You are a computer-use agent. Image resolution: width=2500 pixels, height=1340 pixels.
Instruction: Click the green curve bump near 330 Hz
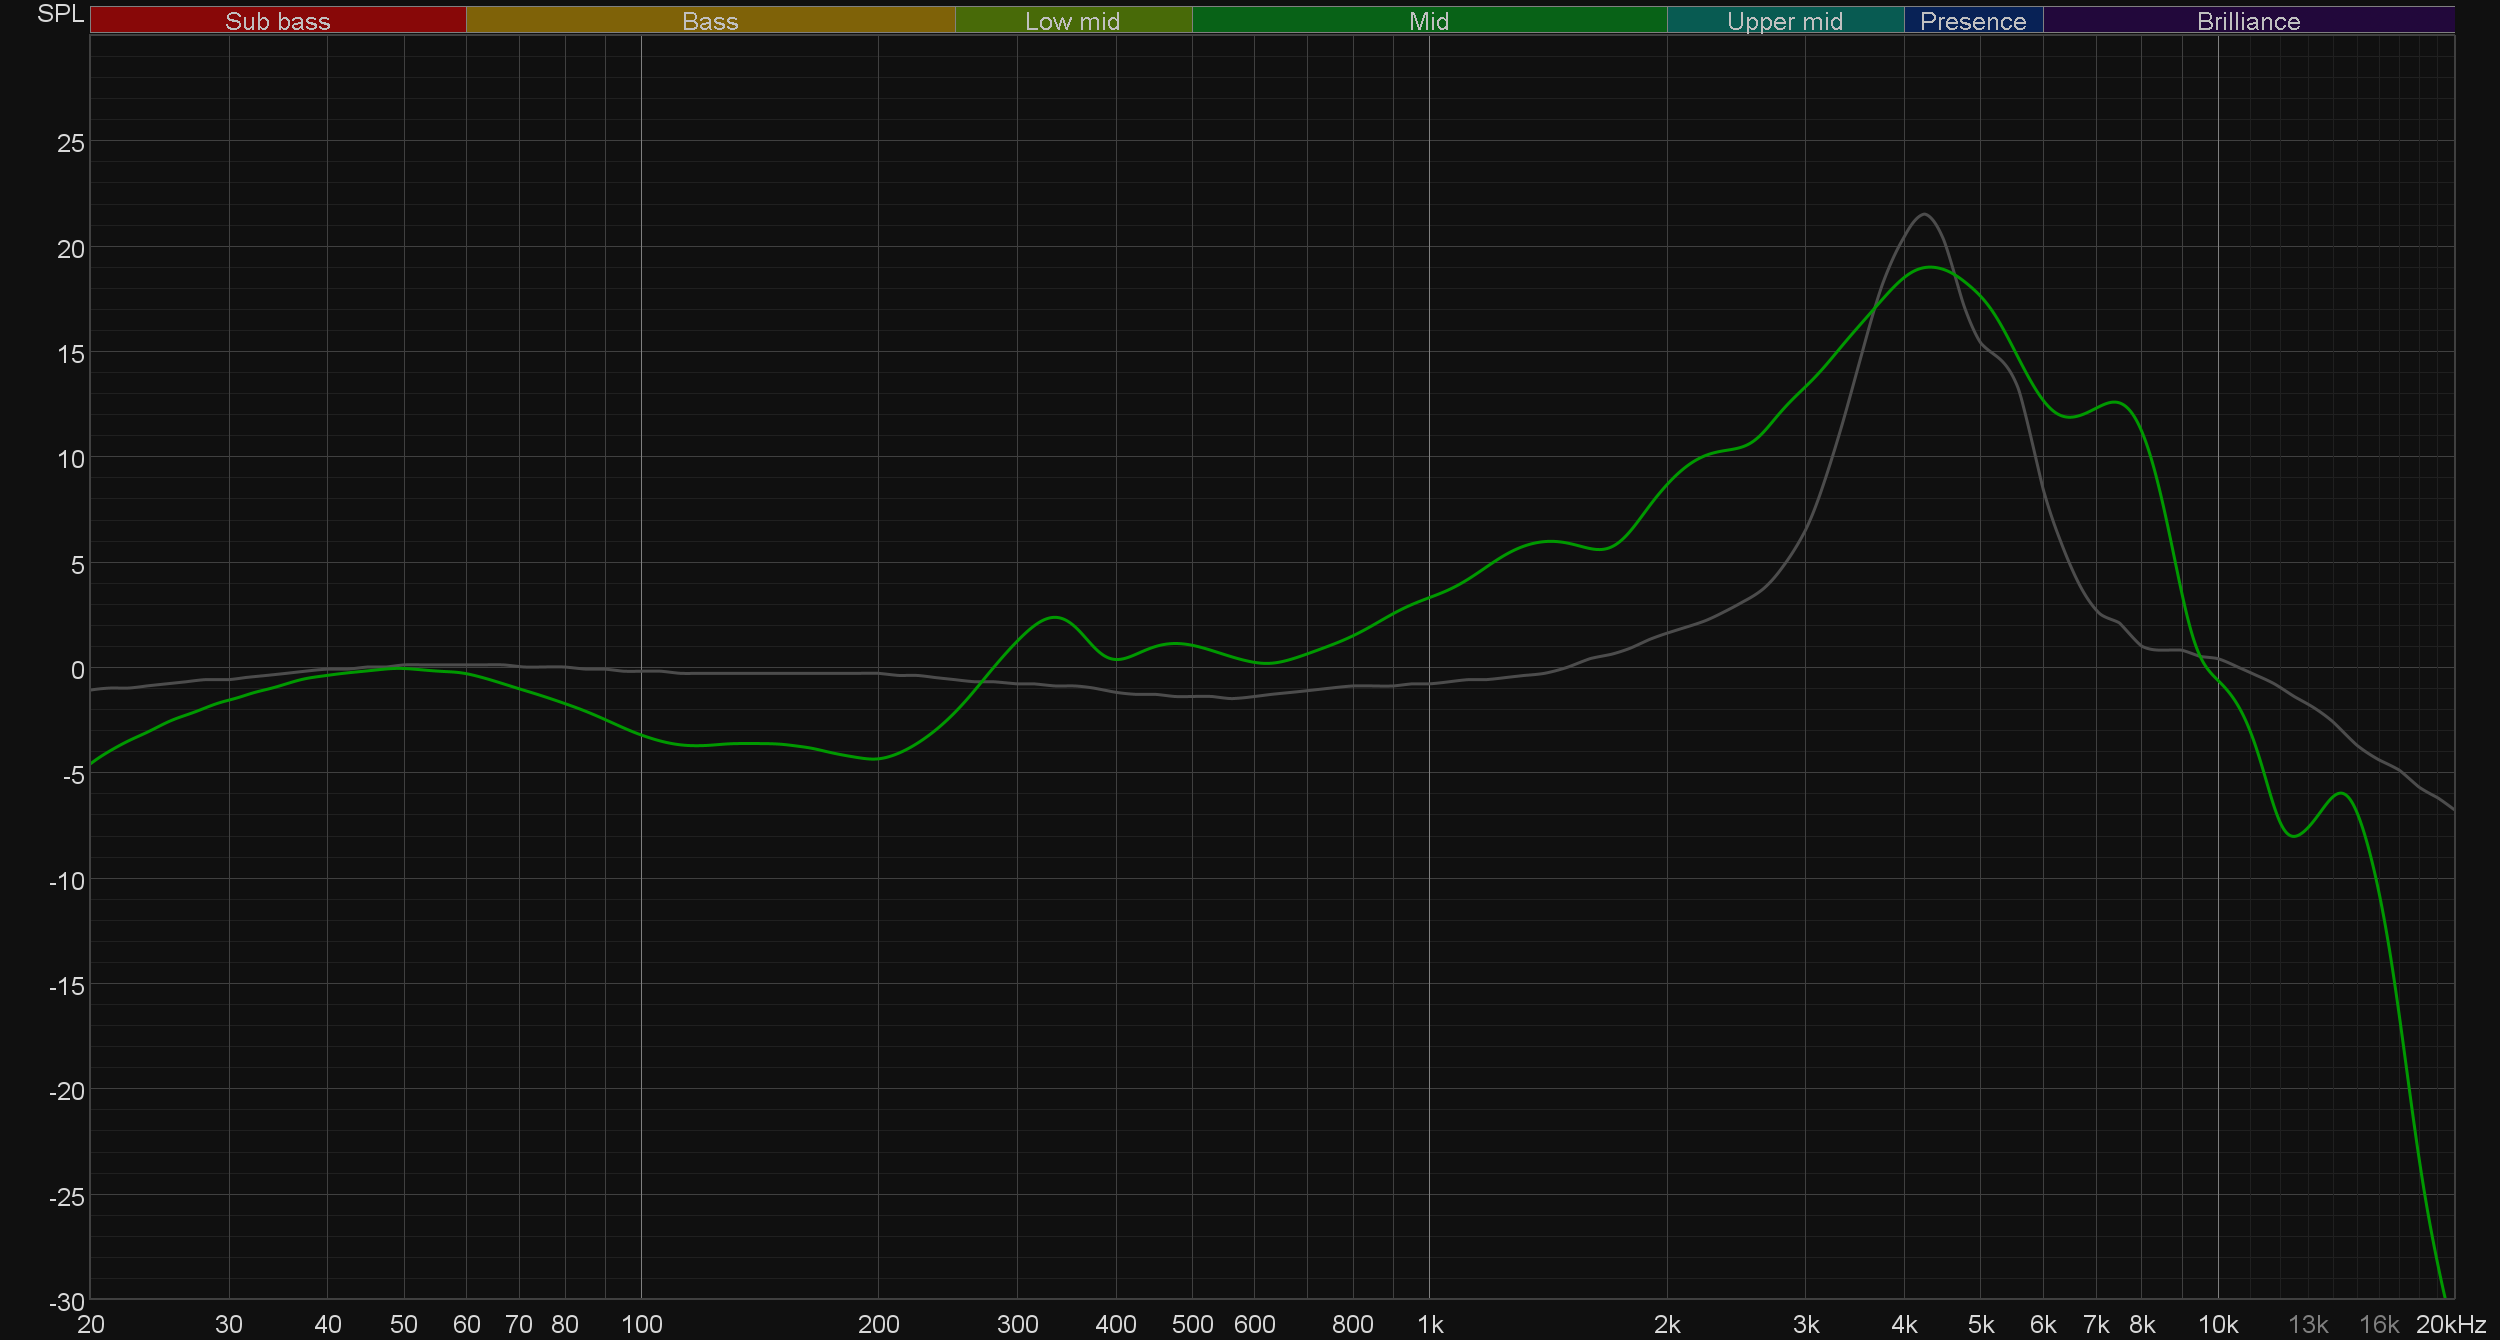pyautogui.click(x=1055, y=618)
